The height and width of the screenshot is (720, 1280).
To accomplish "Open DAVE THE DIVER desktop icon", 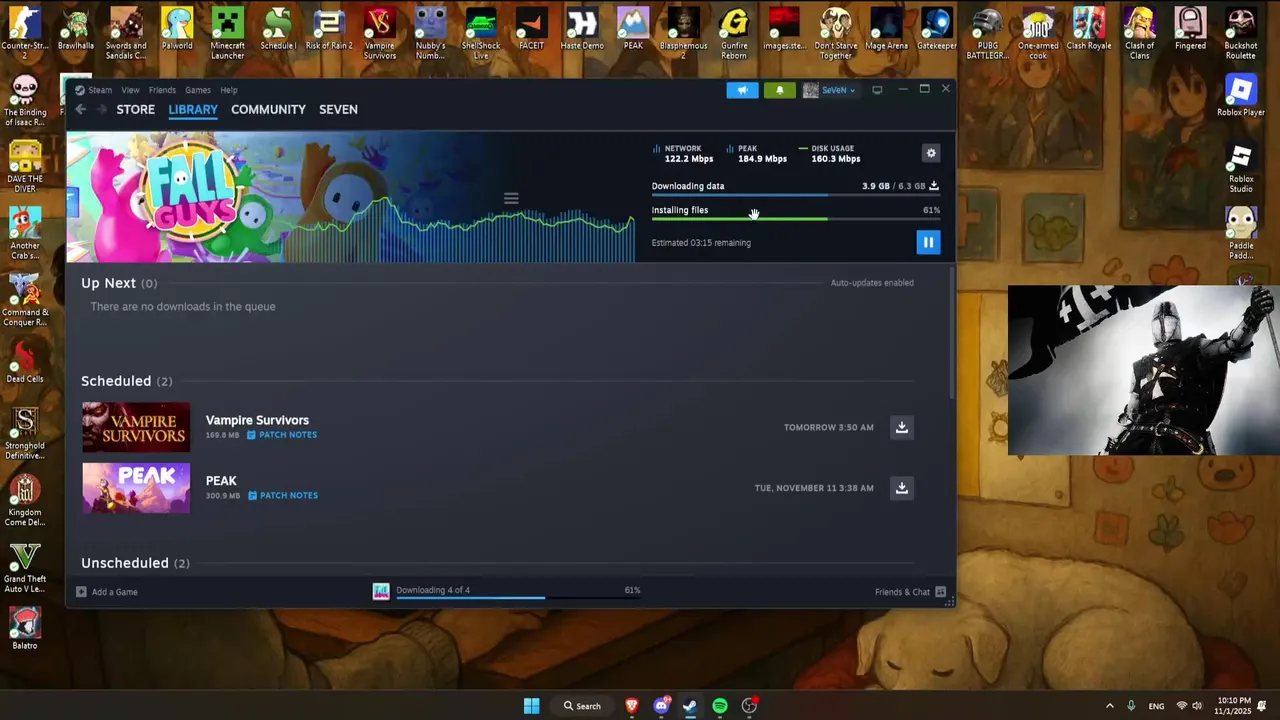I will (x=25, y=166).
